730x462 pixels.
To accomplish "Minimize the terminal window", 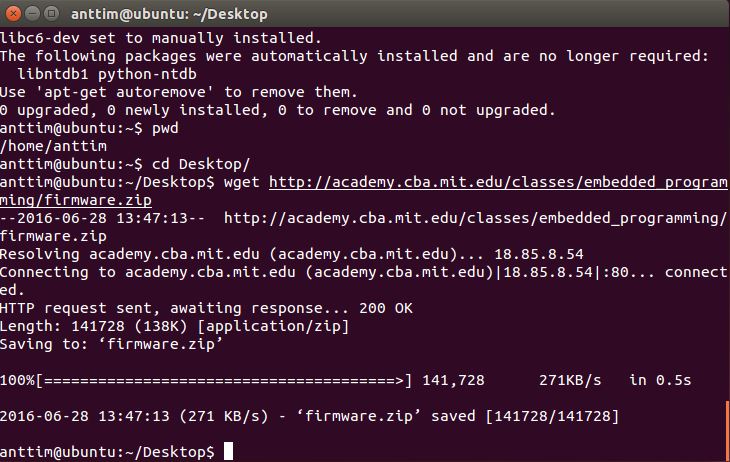I will tap(32, 14).
